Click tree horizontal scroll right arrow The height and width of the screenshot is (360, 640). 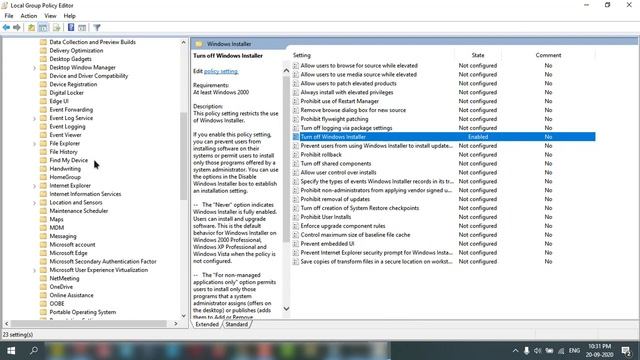pos(176,324)
